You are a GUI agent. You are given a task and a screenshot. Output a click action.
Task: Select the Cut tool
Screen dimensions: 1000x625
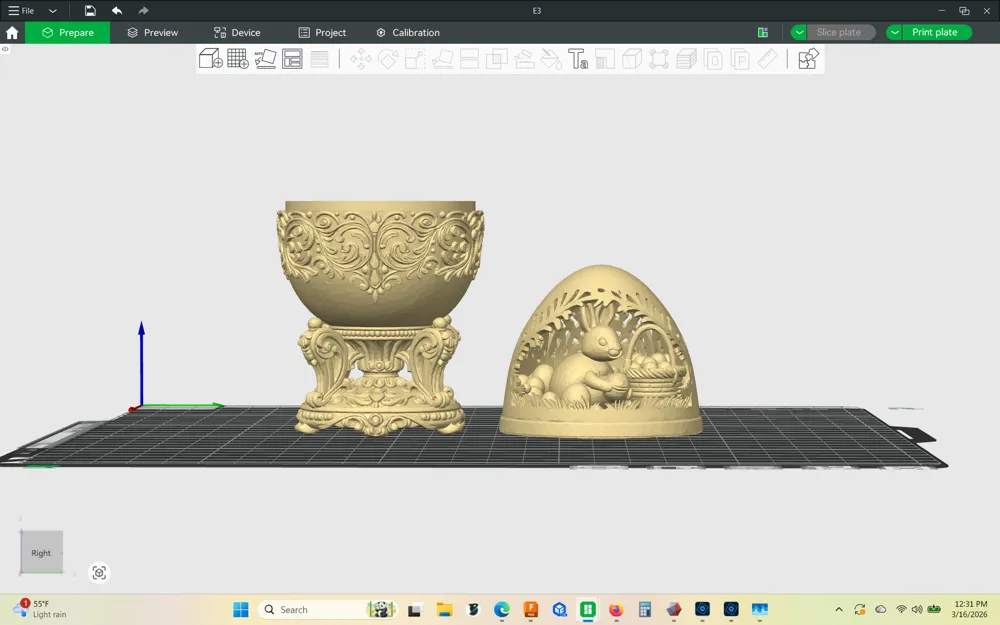point(469,59)
